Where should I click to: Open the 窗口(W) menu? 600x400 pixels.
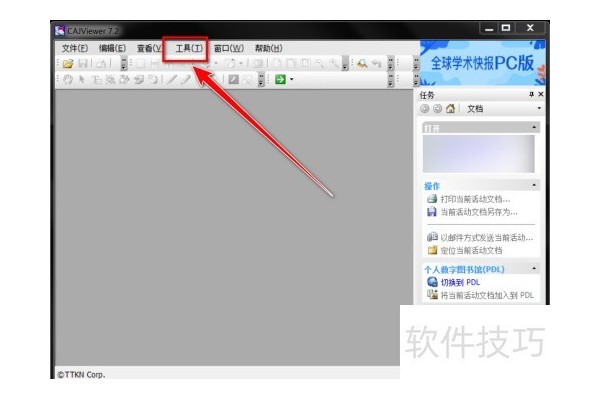228,48
